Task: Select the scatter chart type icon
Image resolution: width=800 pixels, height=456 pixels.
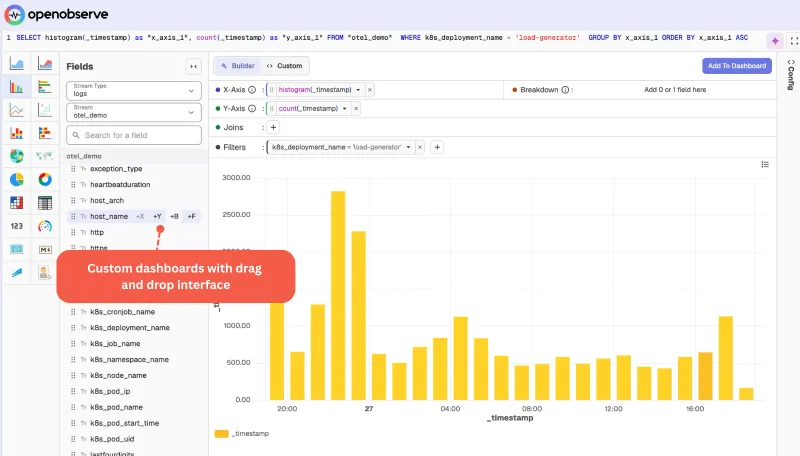Action: coord(45,110)
